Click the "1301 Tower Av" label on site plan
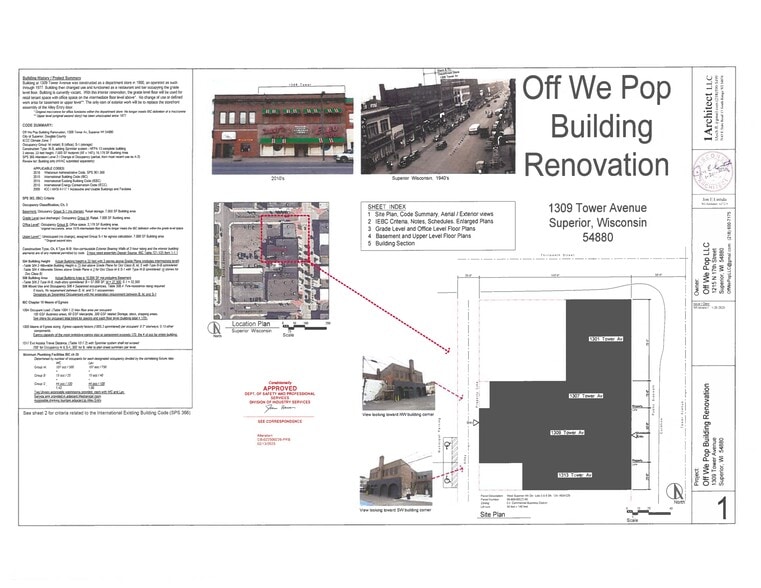Screen dimensions: 761x588 click(605, 339)
